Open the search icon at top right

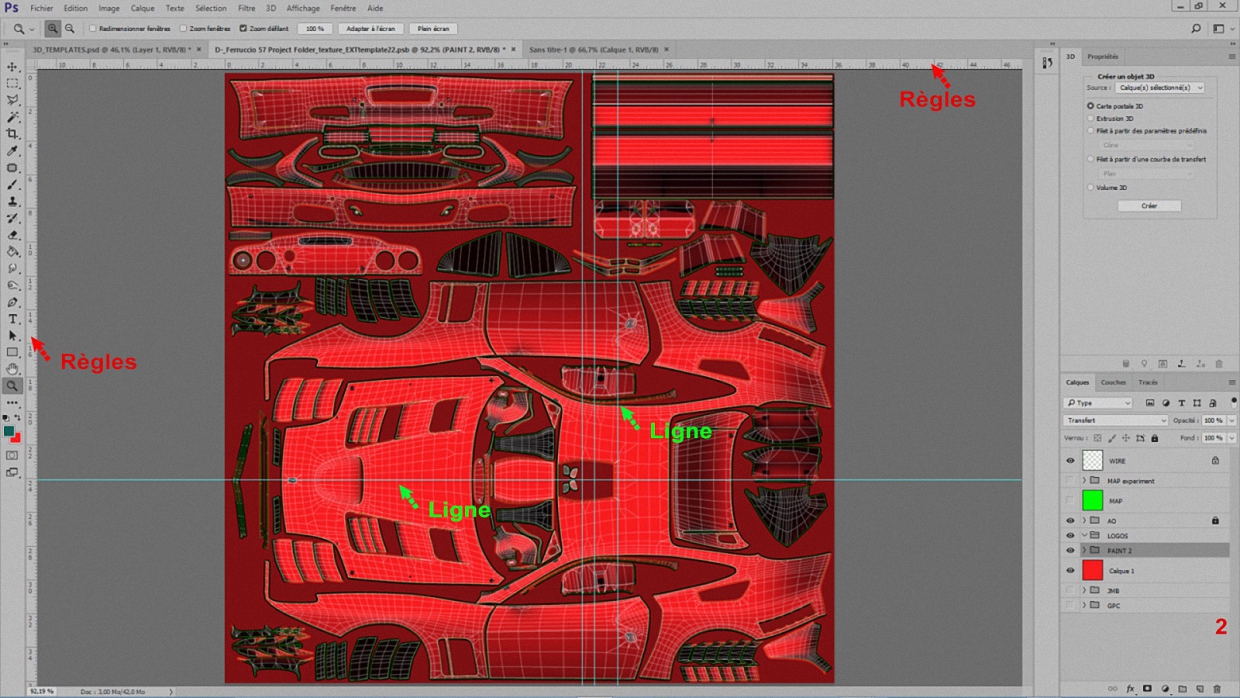pos(1196,29)
